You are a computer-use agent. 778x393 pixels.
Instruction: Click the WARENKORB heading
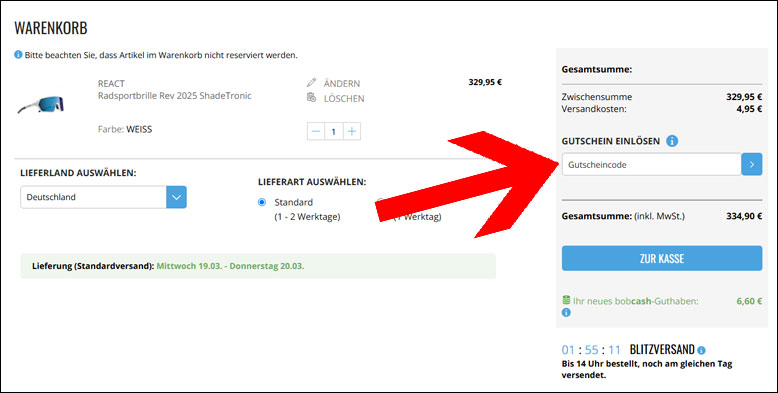coord(51,28)
